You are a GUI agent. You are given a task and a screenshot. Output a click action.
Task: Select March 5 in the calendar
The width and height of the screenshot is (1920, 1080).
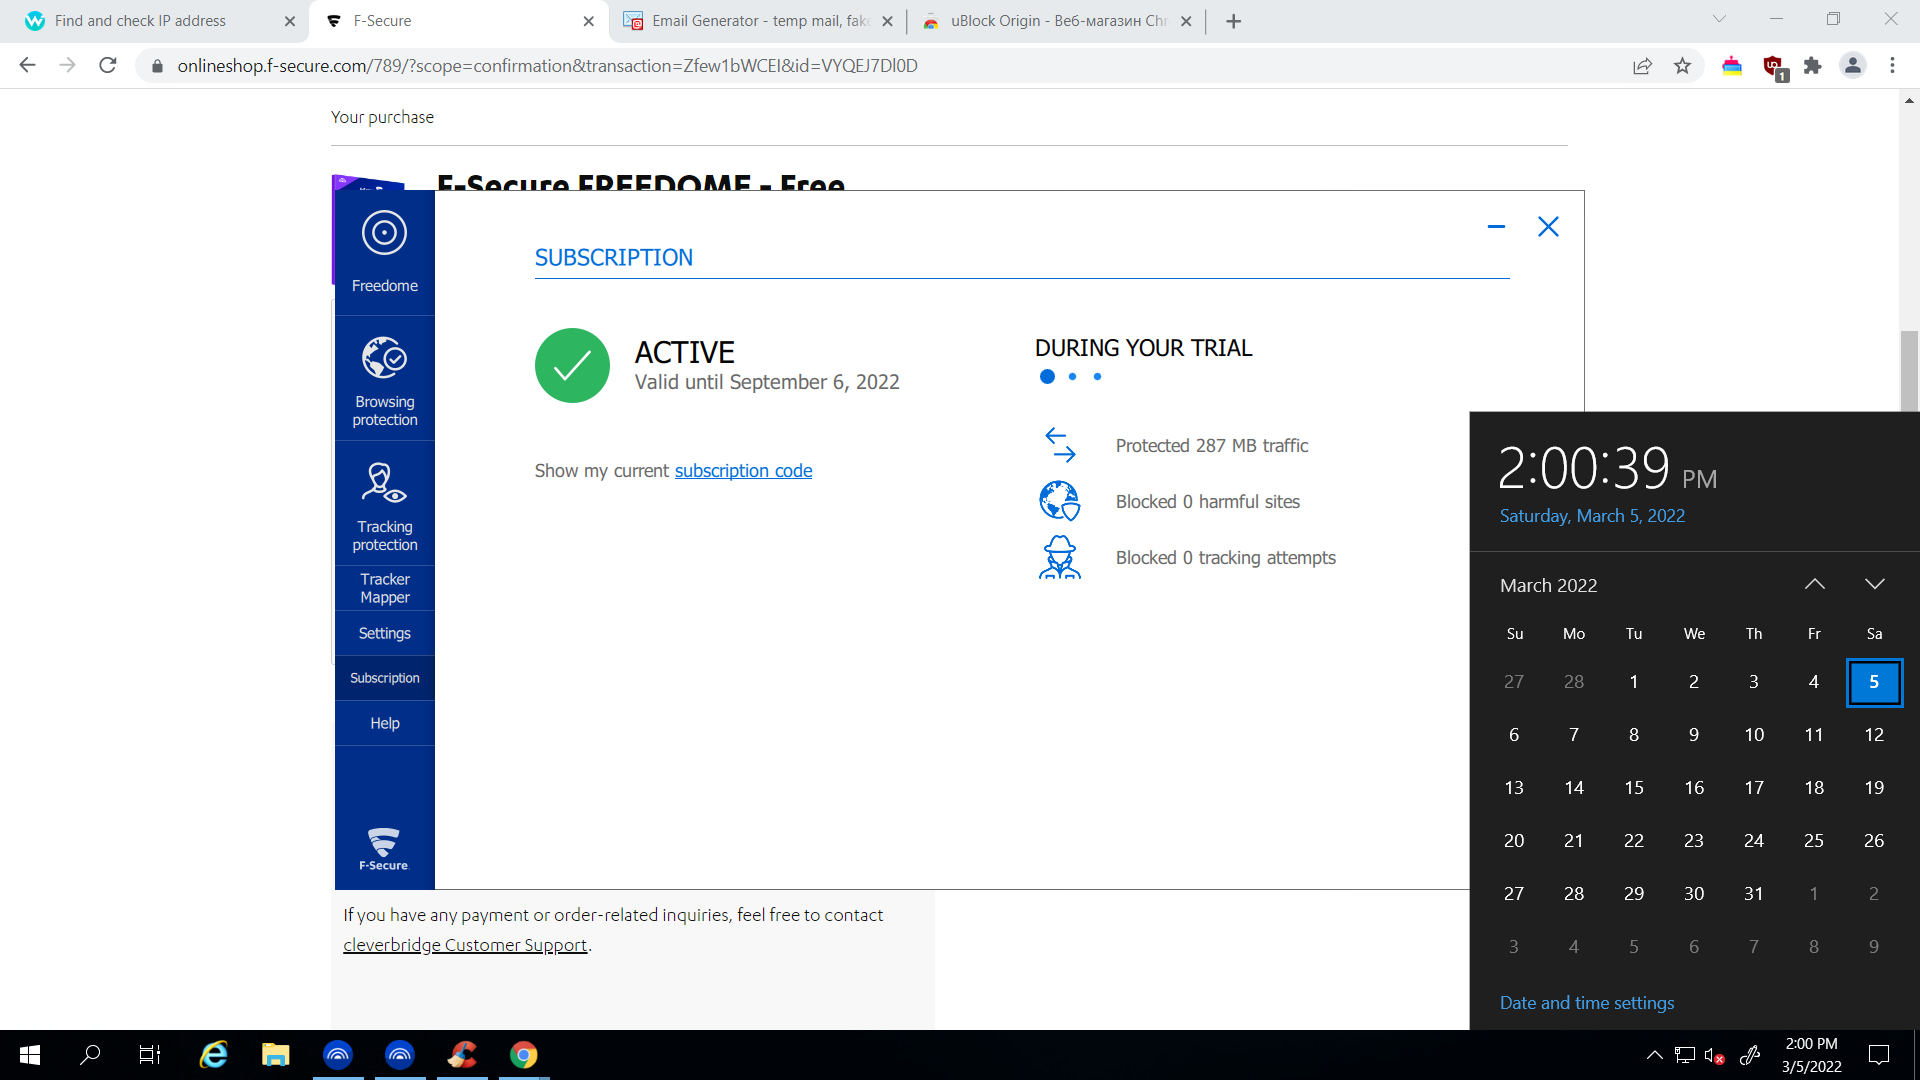click(x=1874, y=682)
